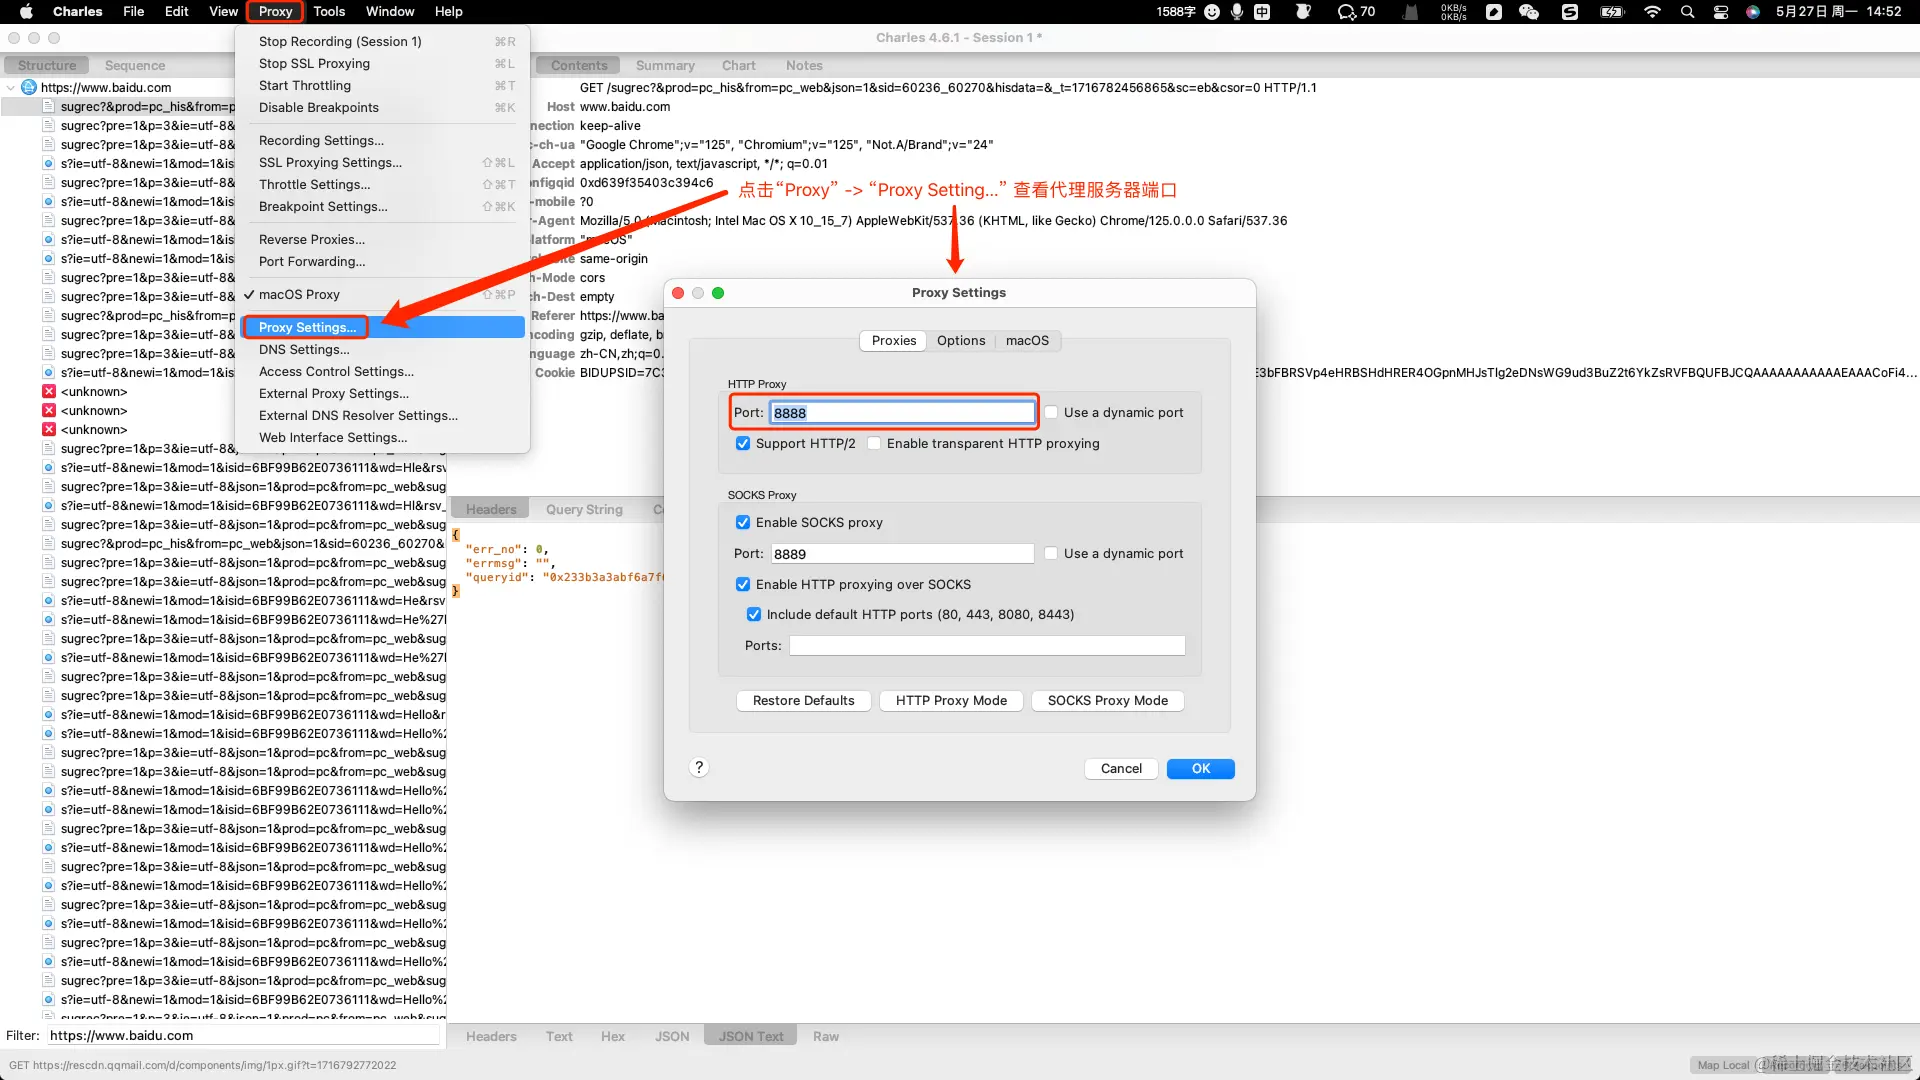Image resolution: width=1920 pixels, height=1080 pixels.
Task: Open Control Center icon in menu bar
Action: (x=1721, y=12)
